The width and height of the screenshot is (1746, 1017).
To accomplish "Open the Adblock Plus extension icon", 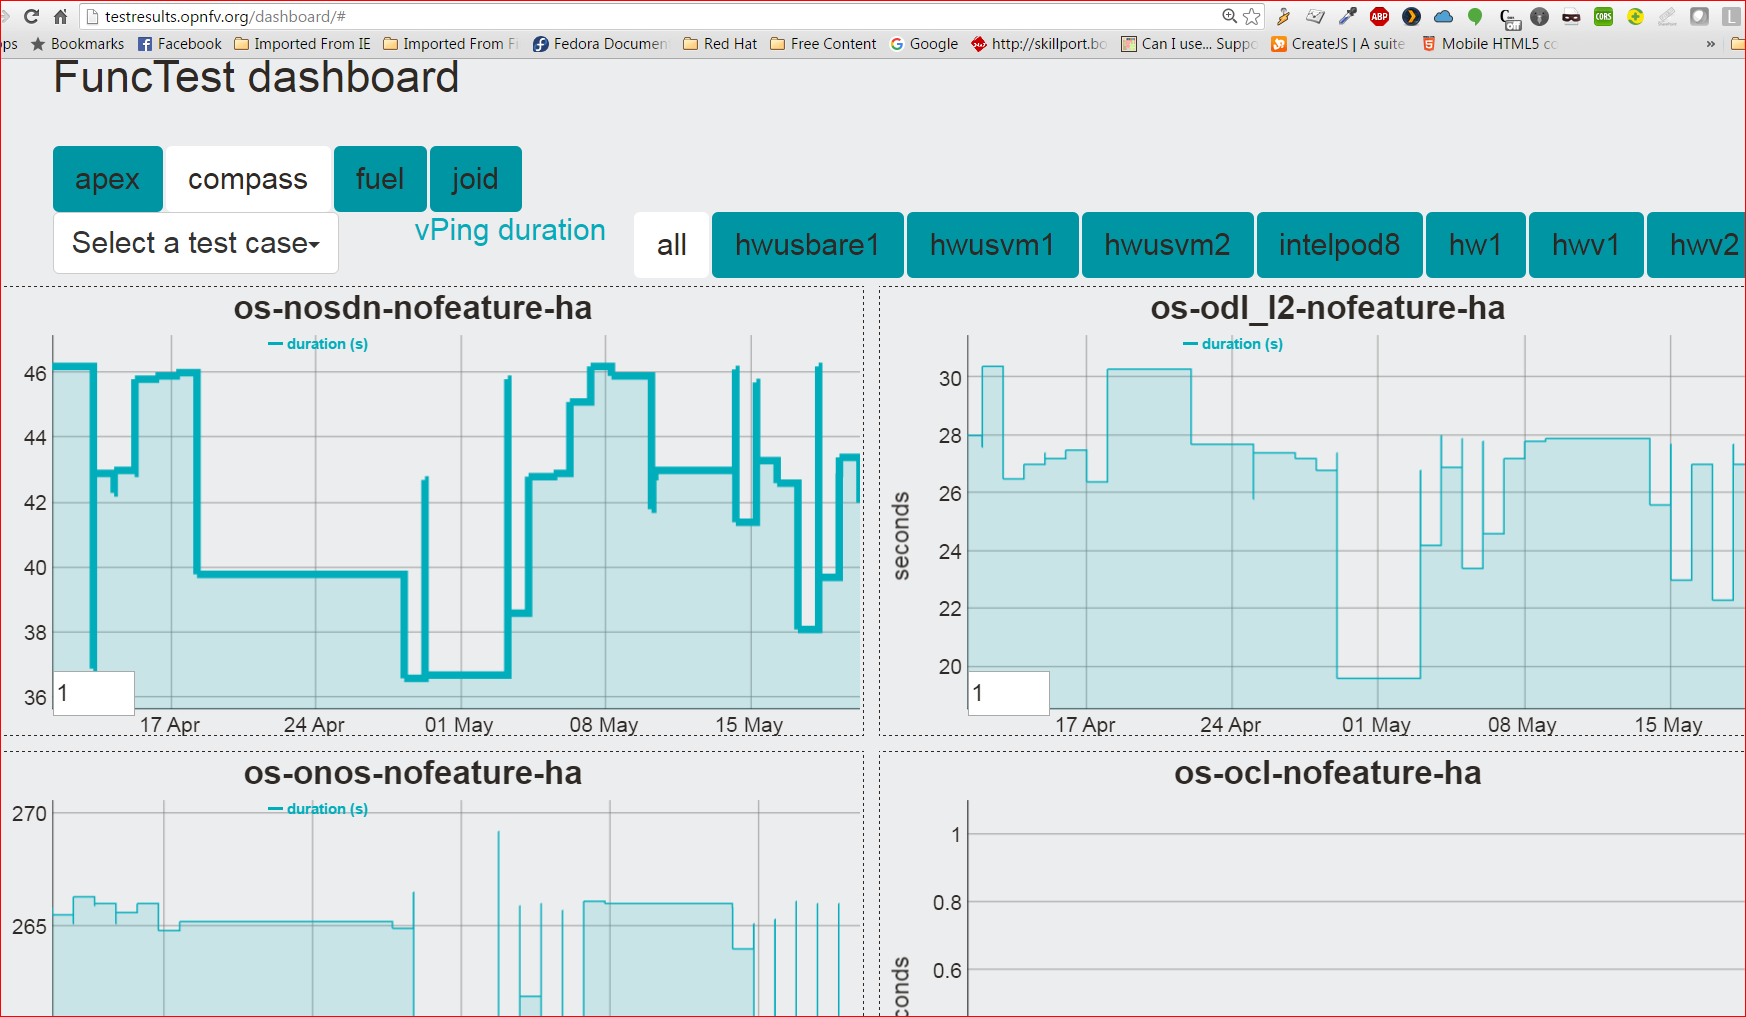I will click(1379, 16).
